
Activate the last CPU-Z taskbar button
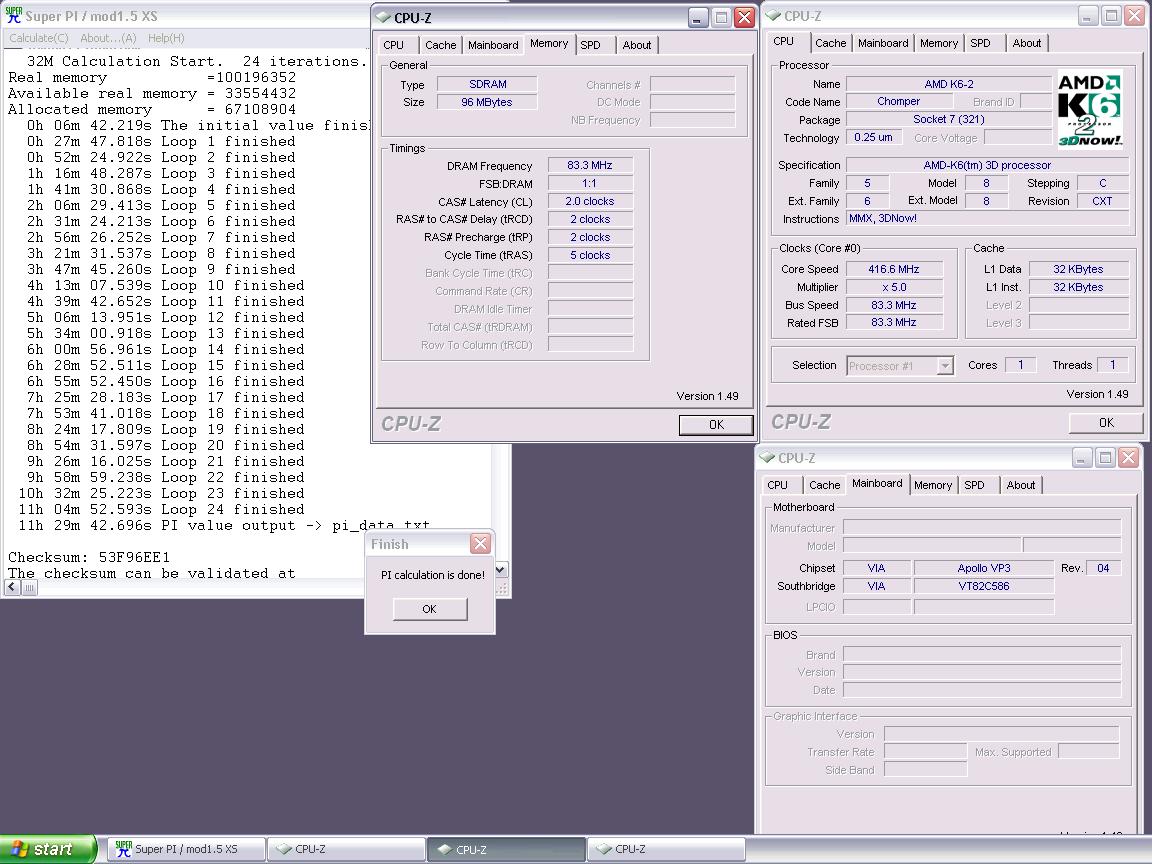[x=666, y=849]
